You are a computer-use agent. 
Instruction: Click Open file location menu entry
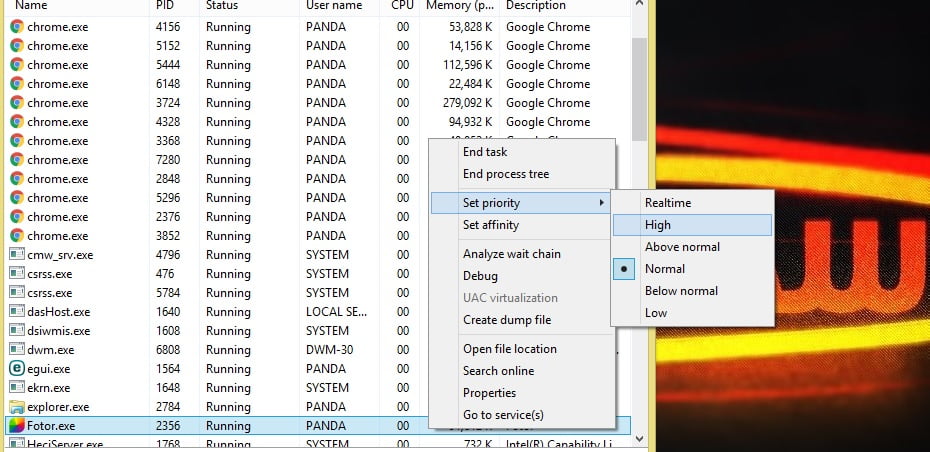[x=510, y=349]
